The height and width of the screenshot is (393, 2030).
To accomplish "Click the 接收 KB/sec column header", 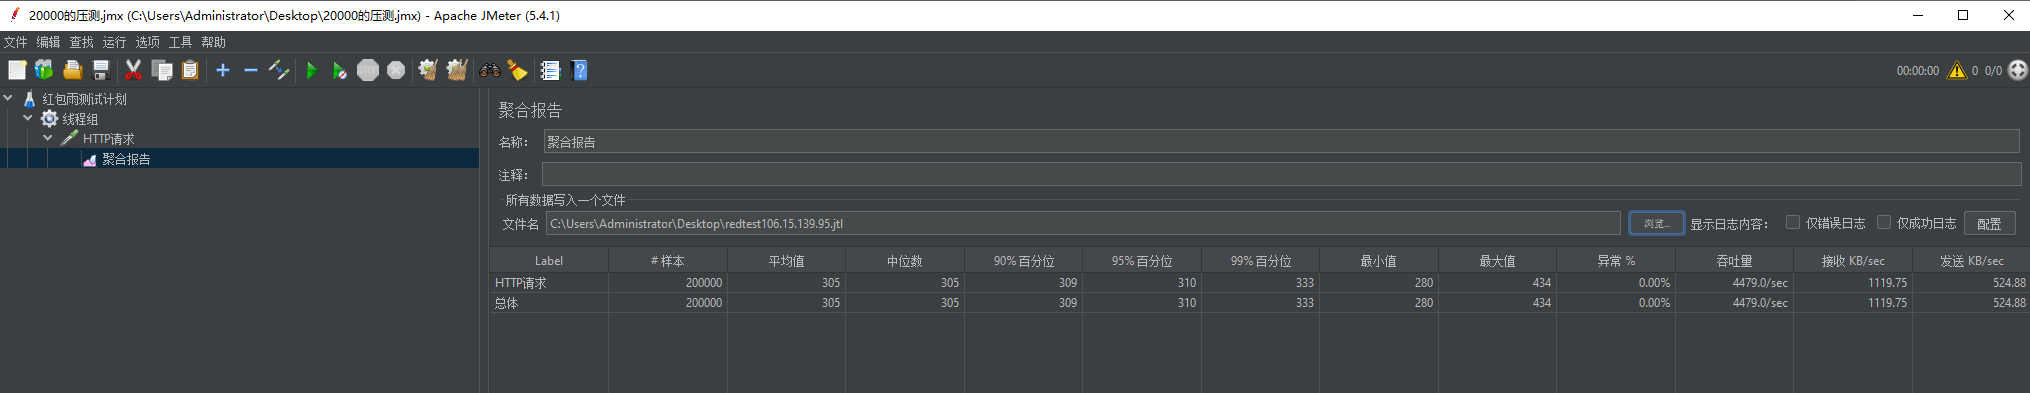I will (1853, 260).
